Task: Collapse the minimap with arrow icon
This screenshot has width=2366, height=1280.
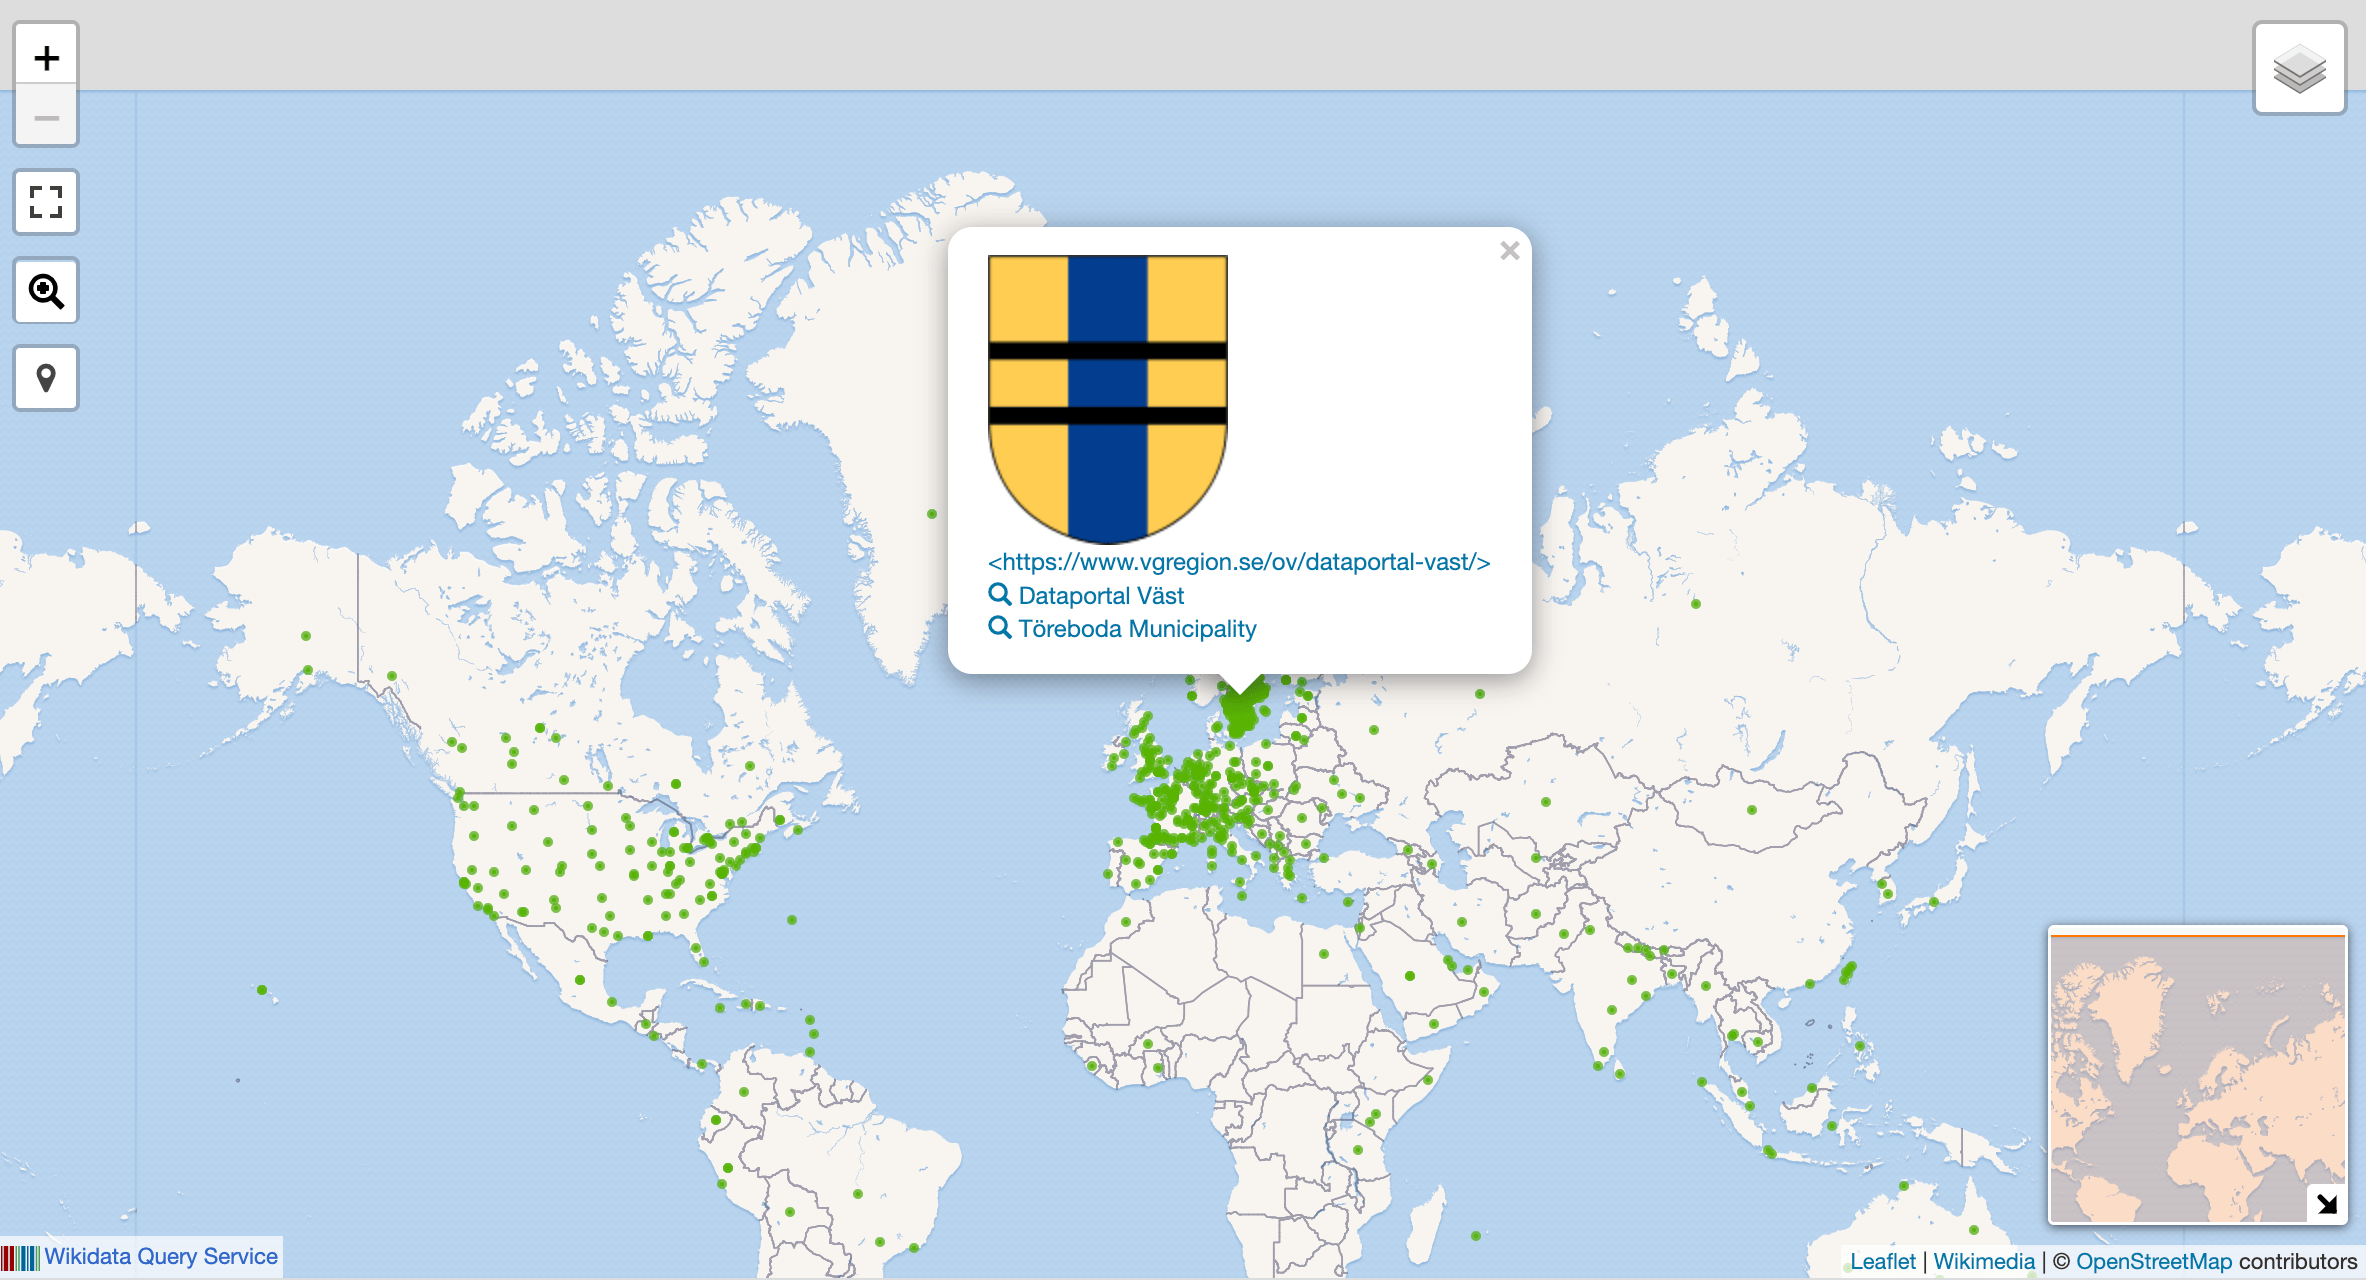Action: [x=2327, y=1203]
